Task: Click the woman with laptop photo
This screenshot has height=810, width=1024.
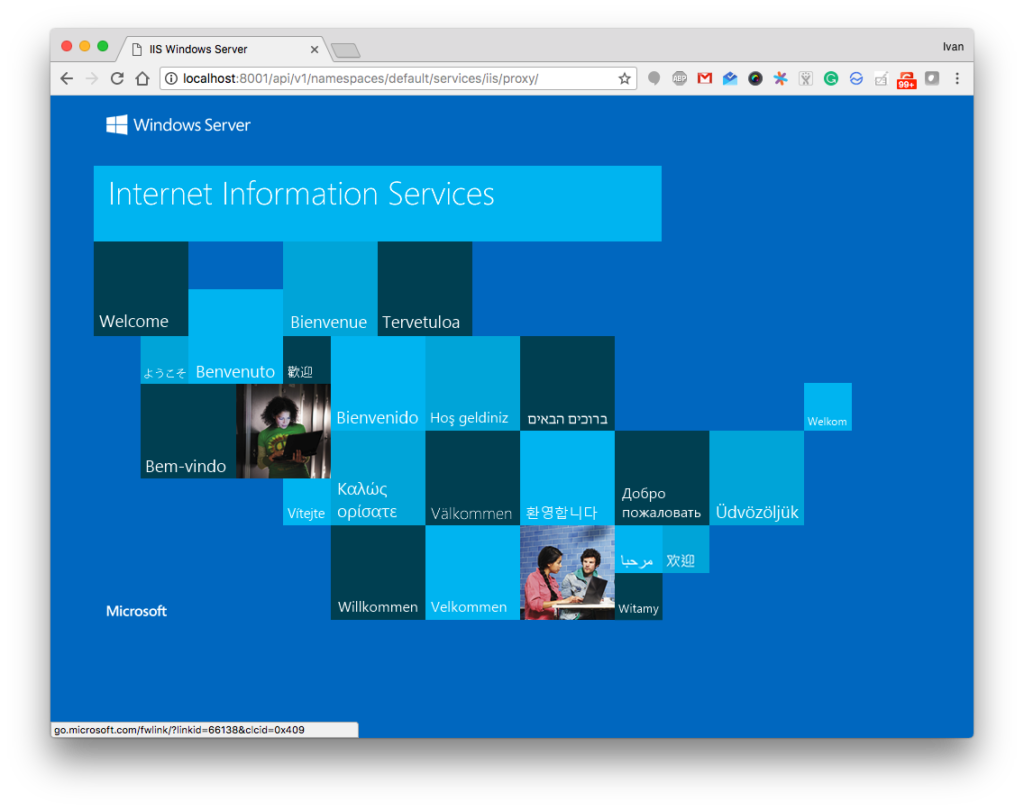Action: pyautogui.click(x=283, y=431)
